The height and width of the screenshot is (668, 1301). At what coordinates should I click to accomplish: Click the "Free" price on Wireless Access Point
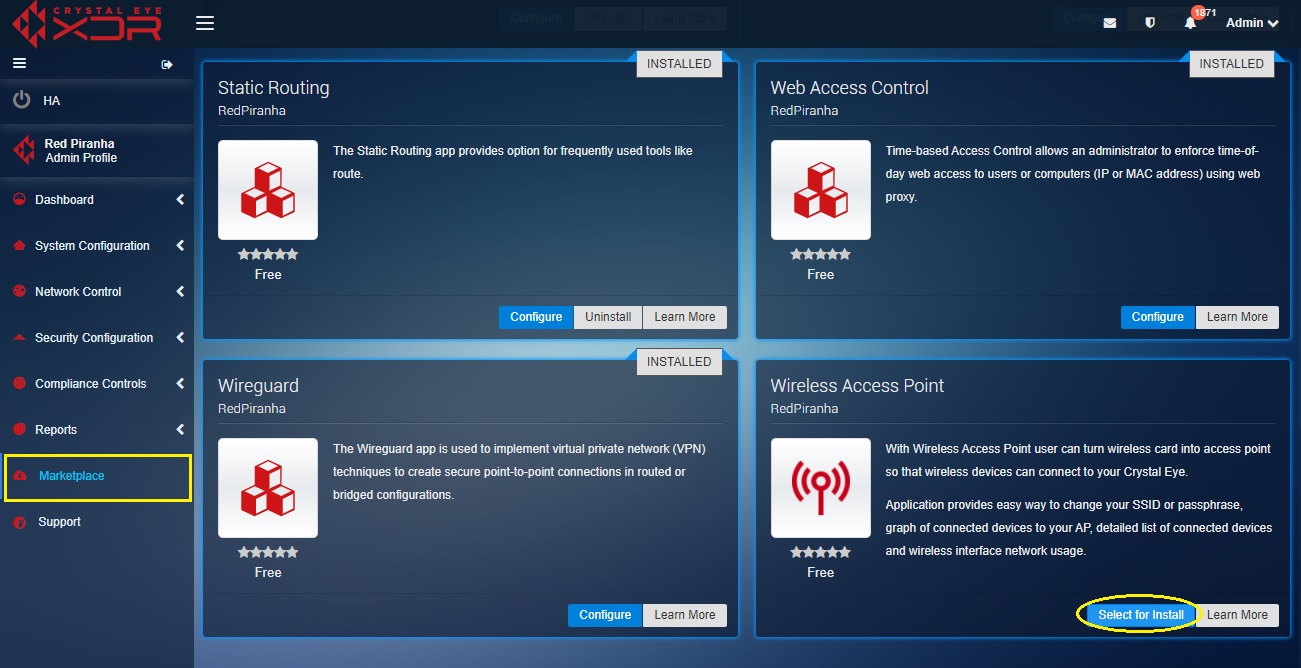tap(821, 573)
